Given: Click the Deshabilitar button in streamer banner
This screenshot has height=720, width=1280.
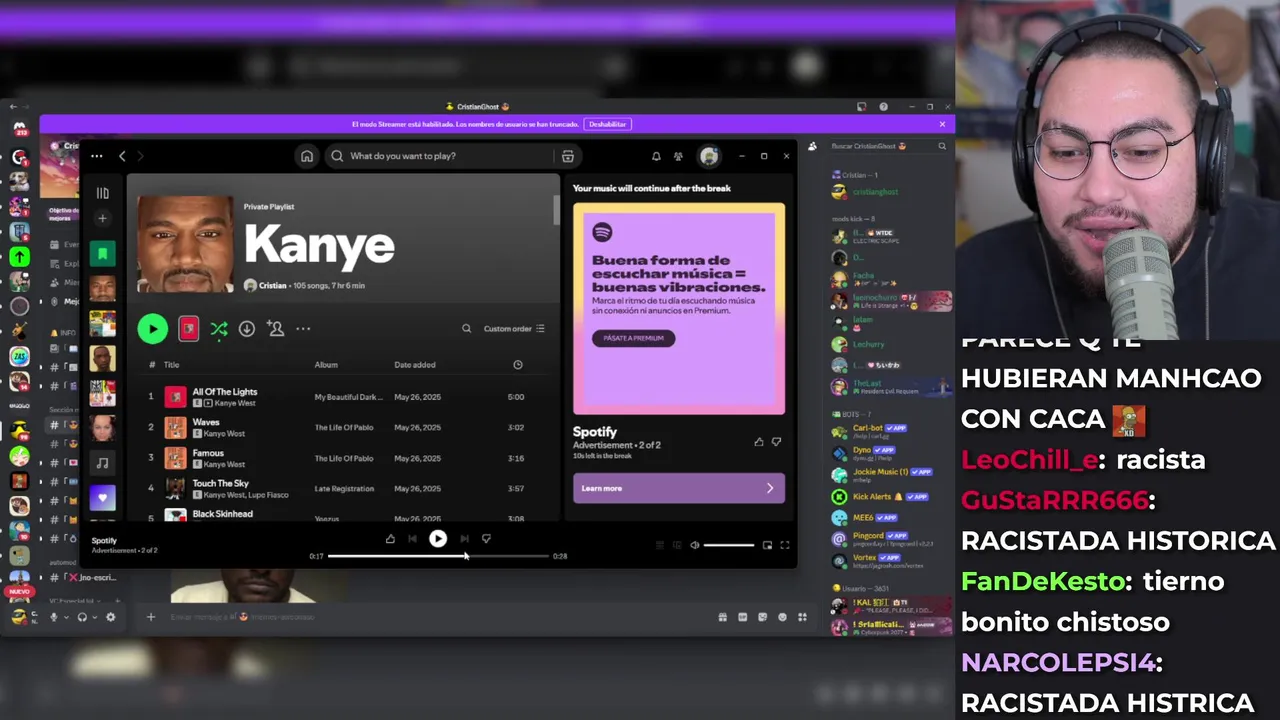Looking at the screenshot, I should pos(607,124).
